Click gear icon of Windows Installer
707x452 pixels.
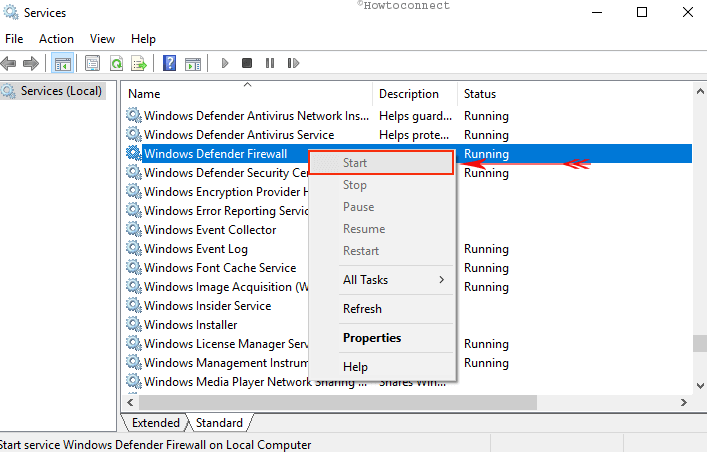pyautogui.click(x=133, y=323)
